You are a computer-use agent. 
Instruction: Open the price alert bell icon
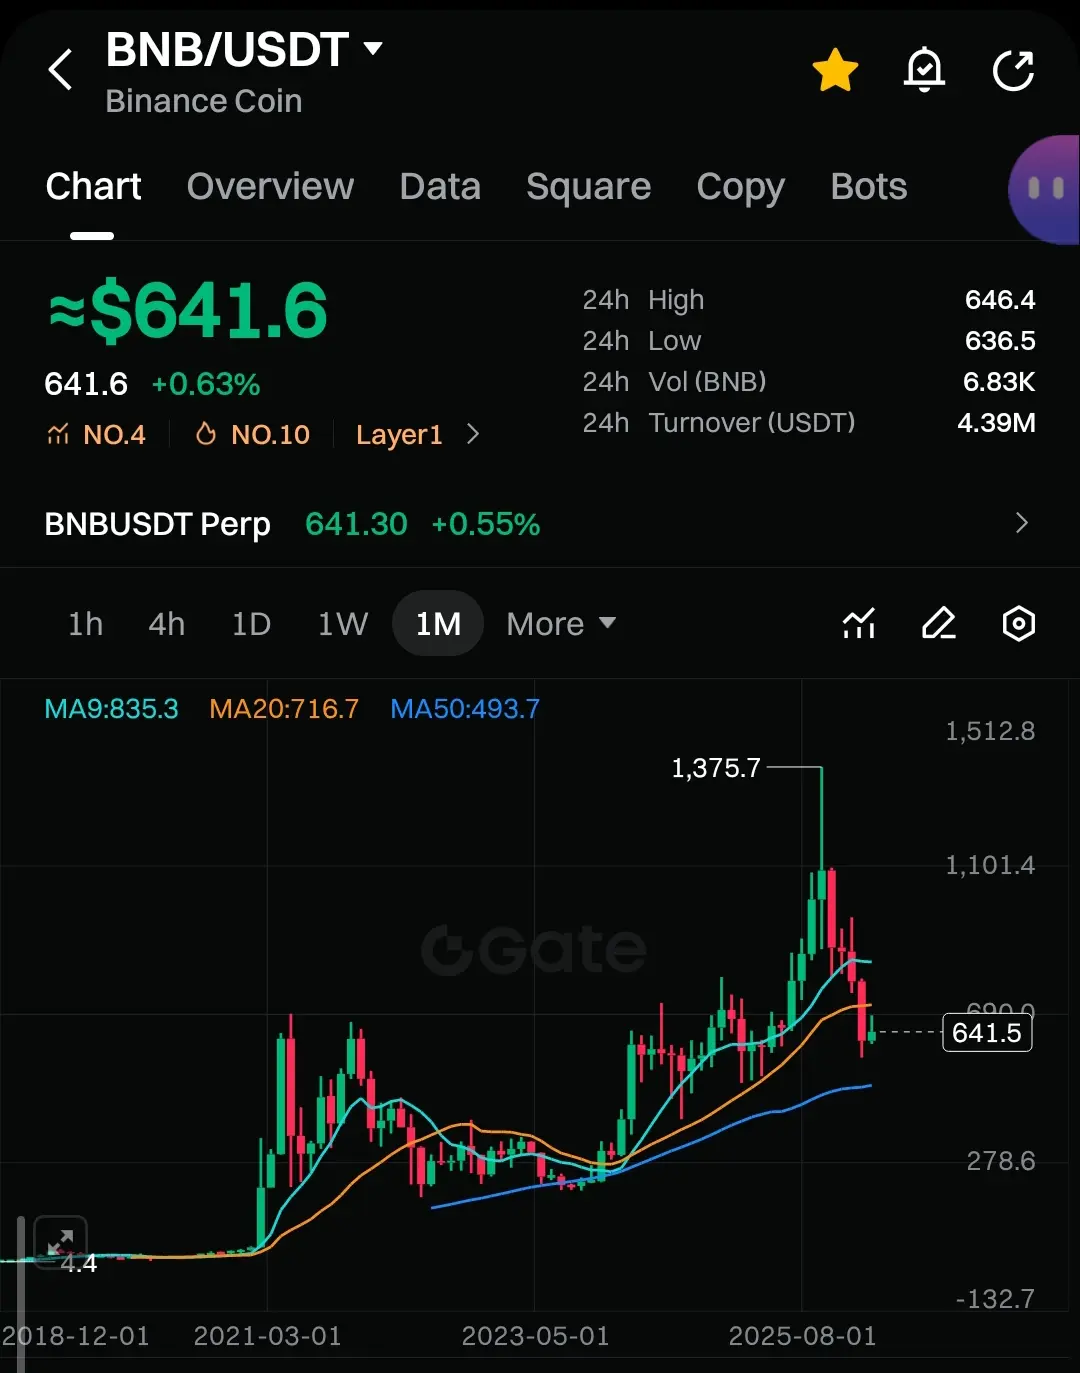coord(925,70)
